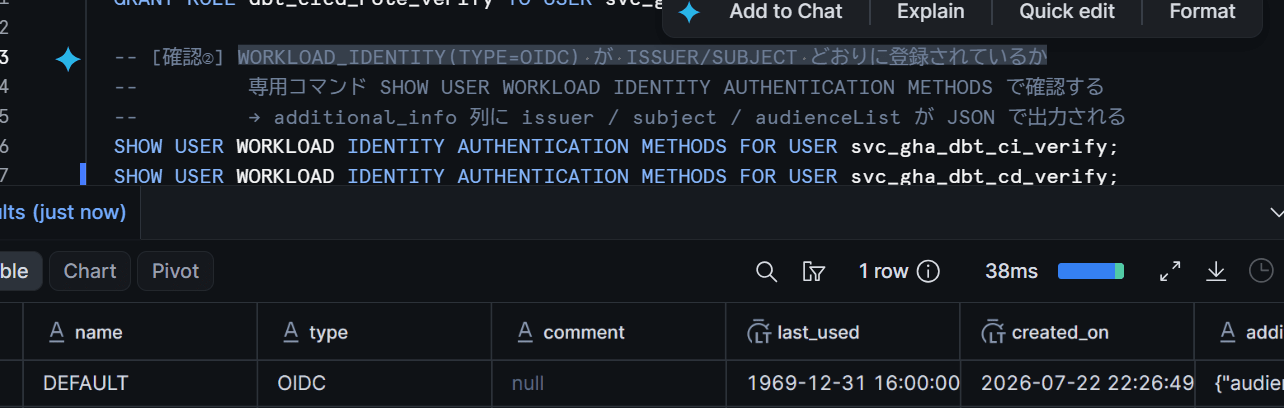
Task: Open the results filter funnel icon
Action: coord(814,271)
